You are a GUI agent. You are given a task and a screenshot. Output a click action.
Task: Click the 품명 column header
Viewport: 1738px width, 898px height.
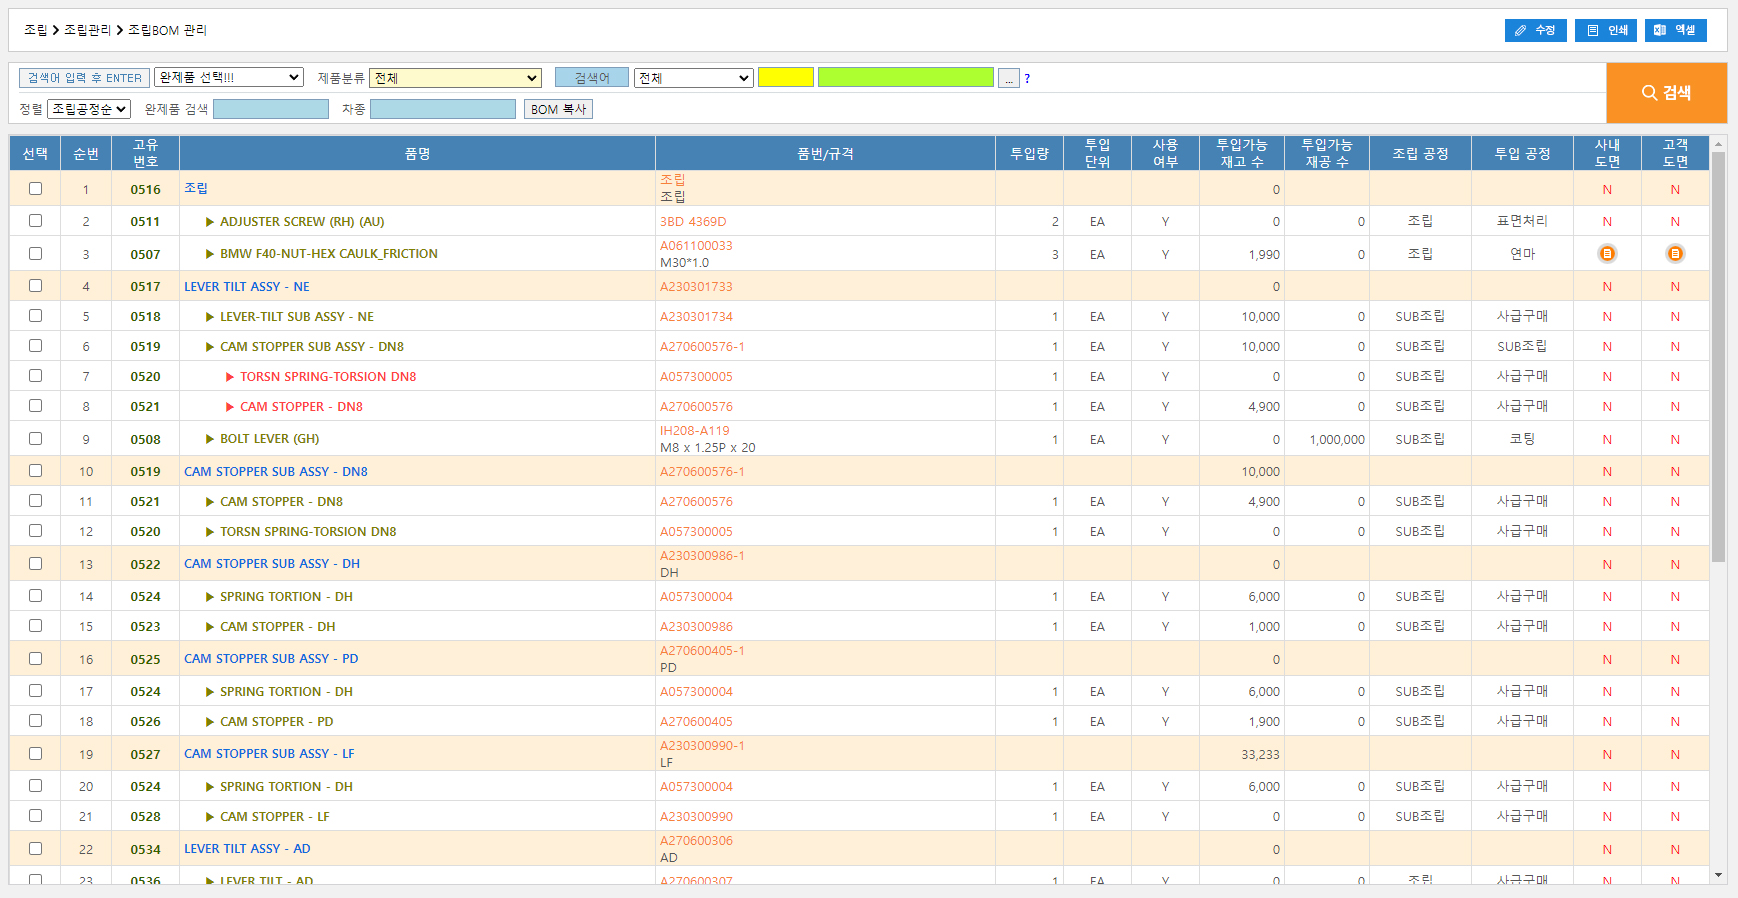tap(417, 154)
